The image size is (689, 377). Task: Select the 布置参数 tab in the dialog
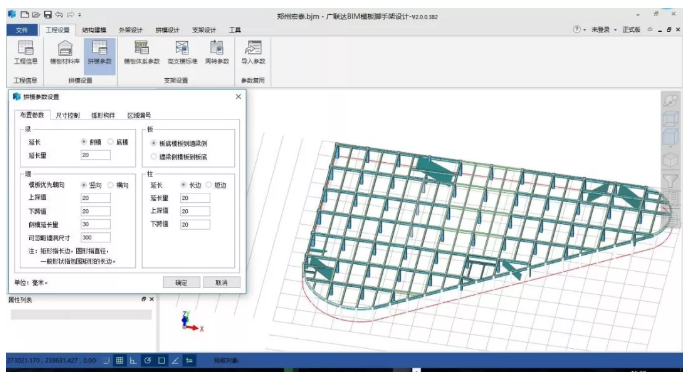(x=32, y=115)
